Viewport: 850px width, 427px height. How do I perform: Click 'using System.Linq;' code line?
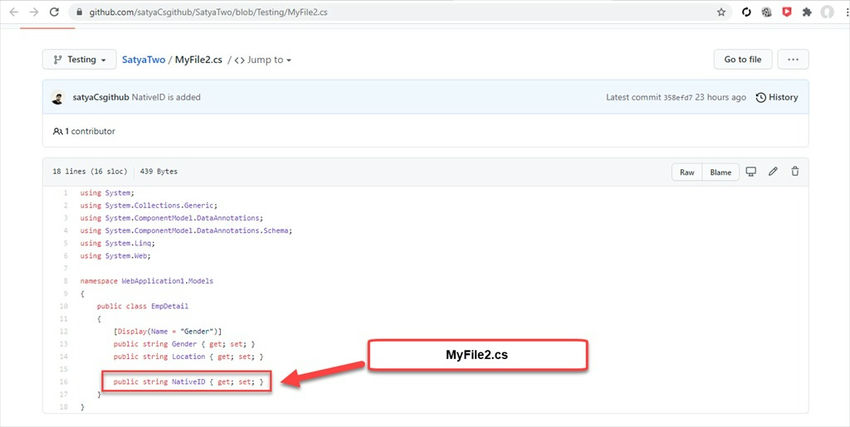[118, 243]
